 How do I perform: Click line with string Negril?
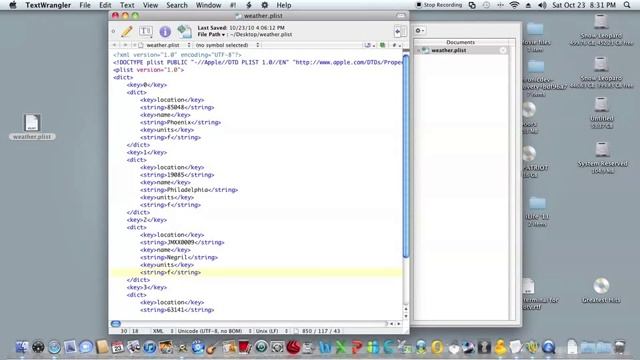click(x=178, y=258)
